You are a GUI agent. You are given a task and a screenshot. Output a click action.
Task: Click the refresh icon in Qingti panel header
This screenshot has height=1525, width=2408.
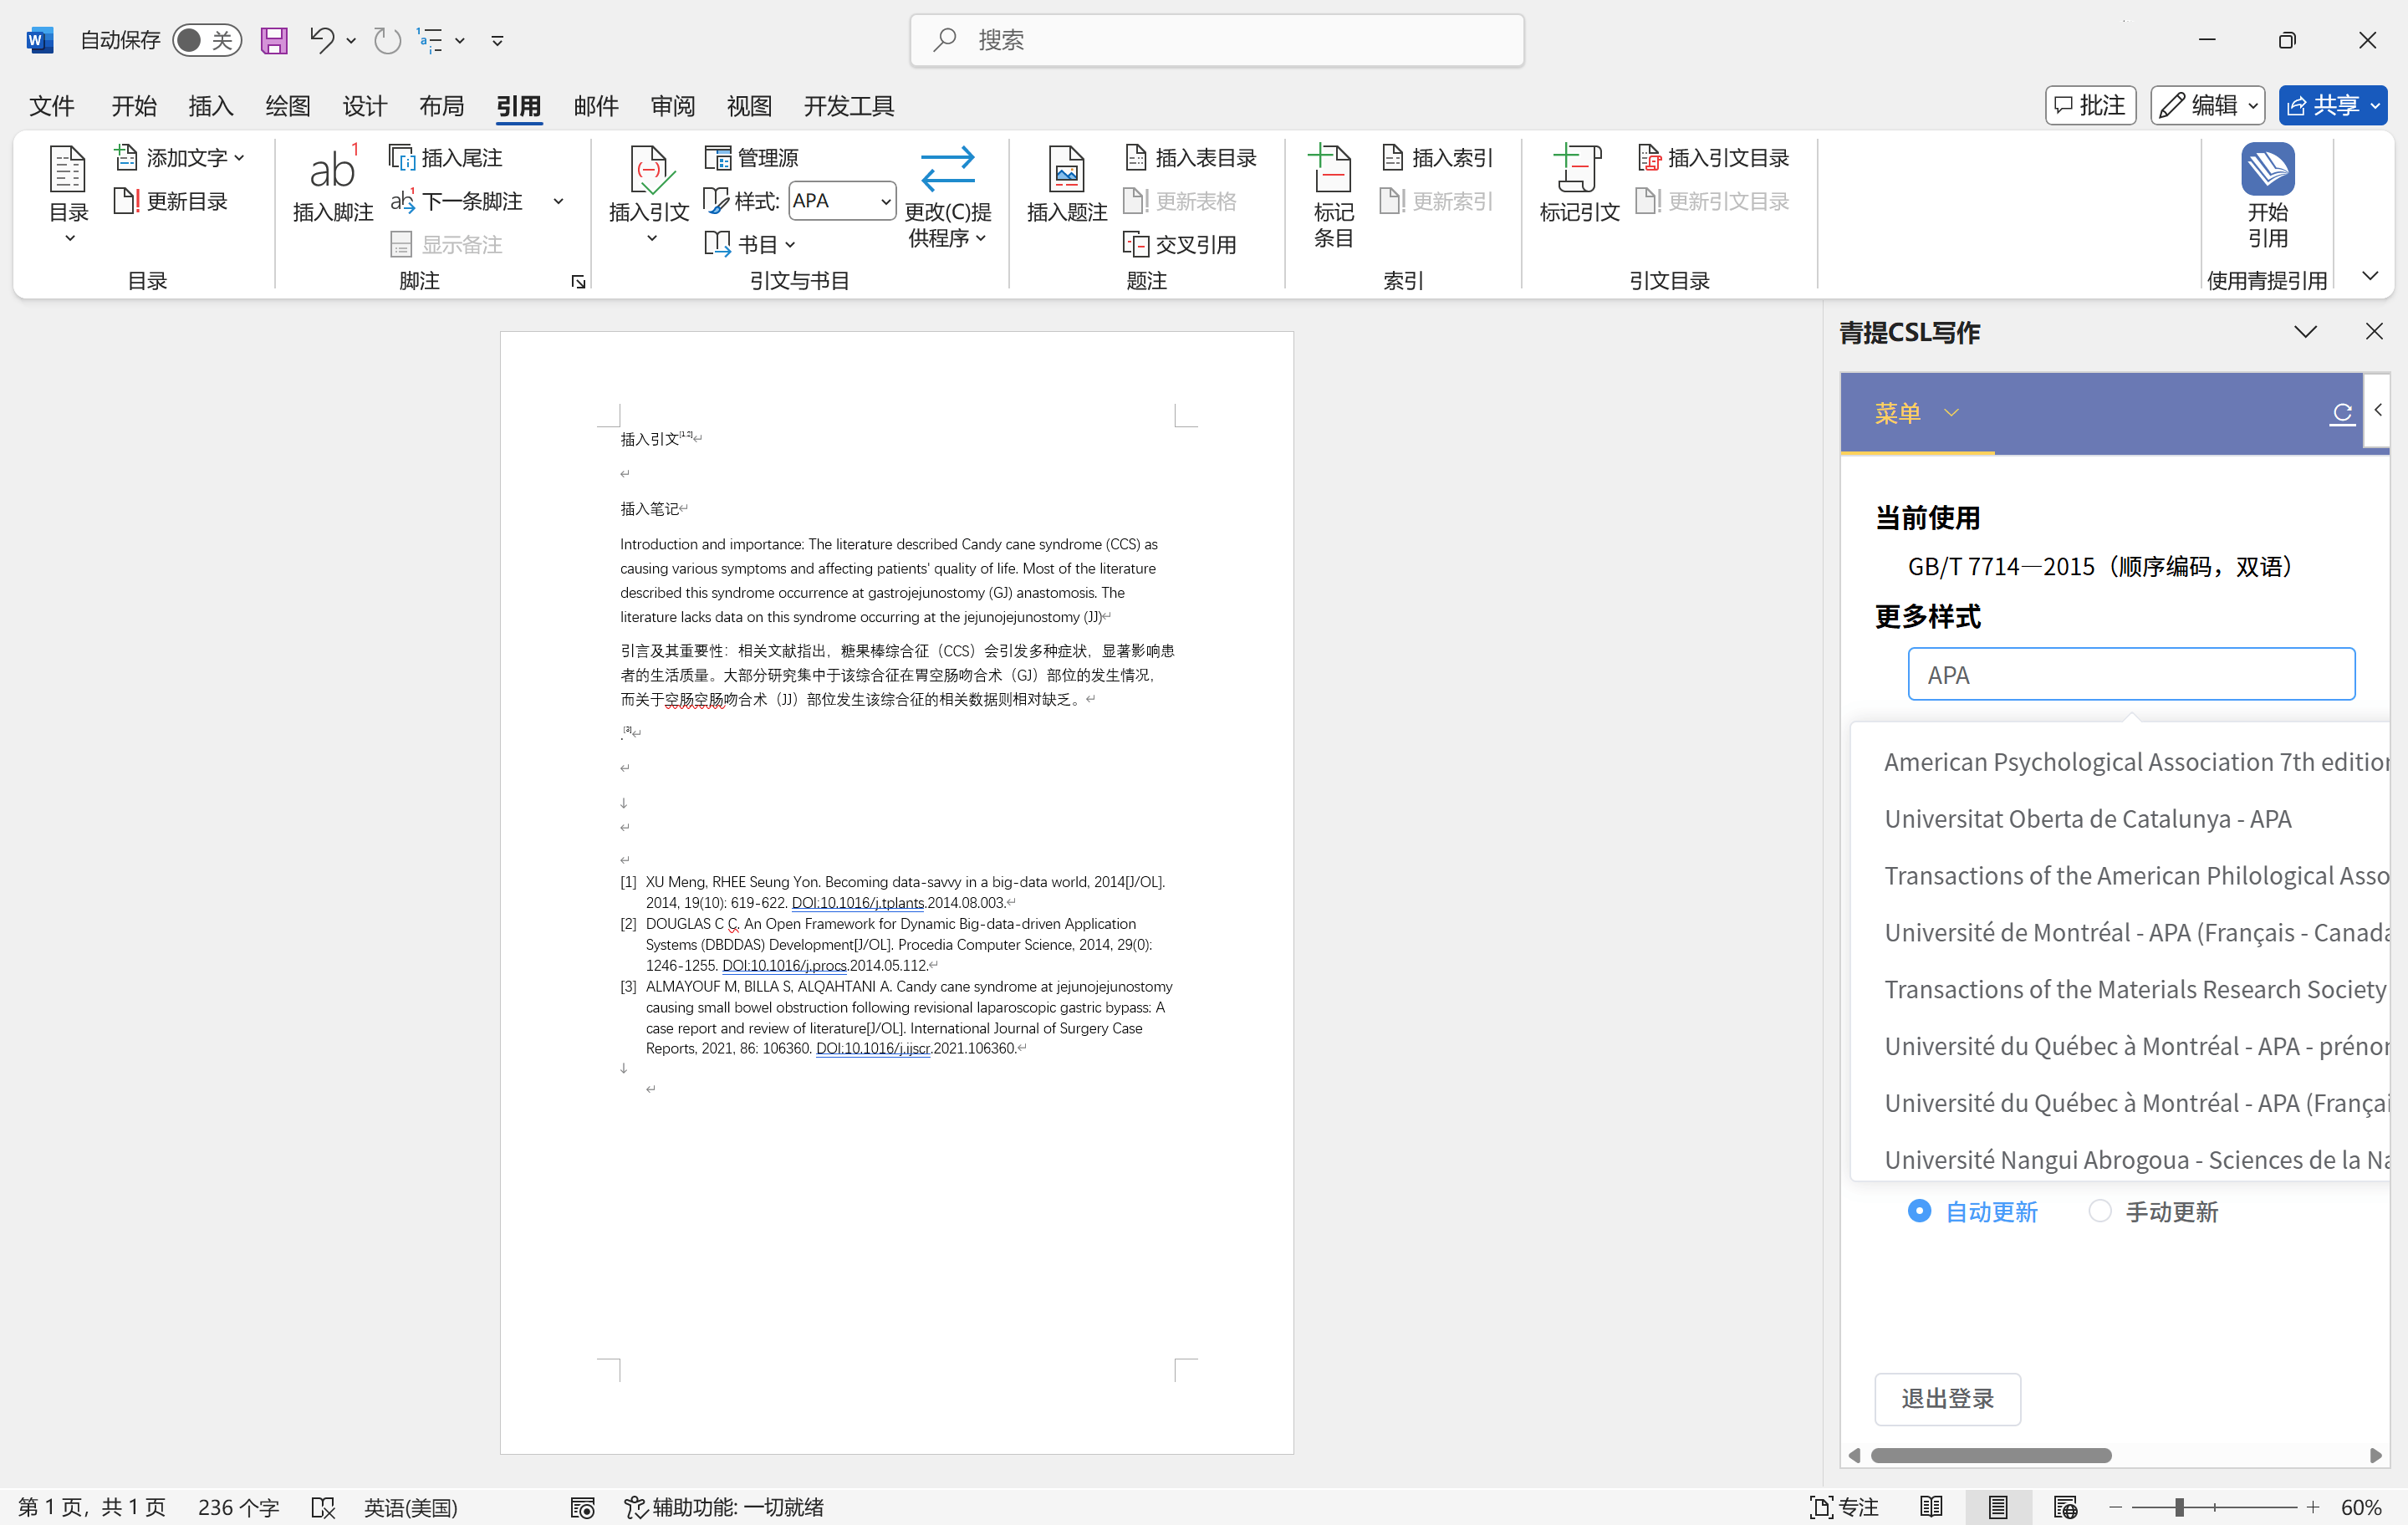[2341, 413]
